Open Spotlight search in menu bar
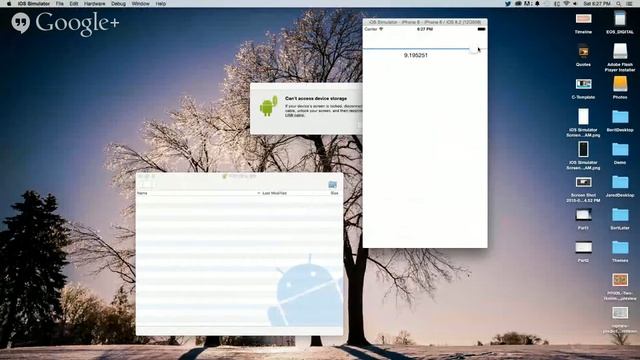Screen dimensions: 640x360 (619, 3)
